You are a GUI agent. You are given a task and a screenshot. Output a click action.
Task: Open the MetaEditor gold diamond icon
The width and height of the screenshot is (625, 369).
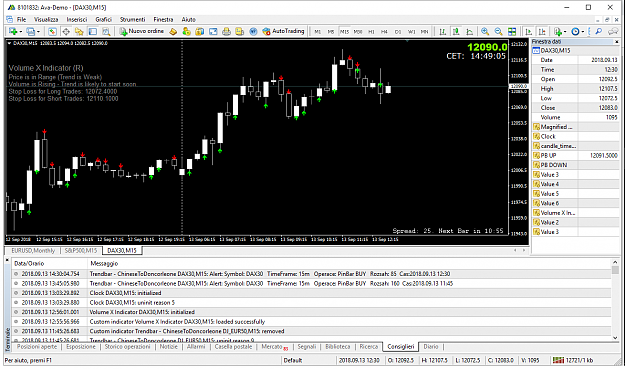(173, 31)
